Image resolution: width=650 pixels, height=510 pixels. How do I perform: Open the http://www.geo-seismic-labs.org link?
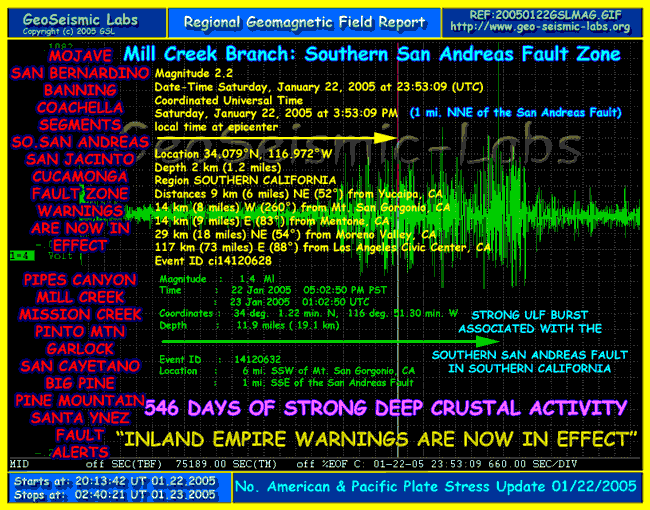[540, 27]
